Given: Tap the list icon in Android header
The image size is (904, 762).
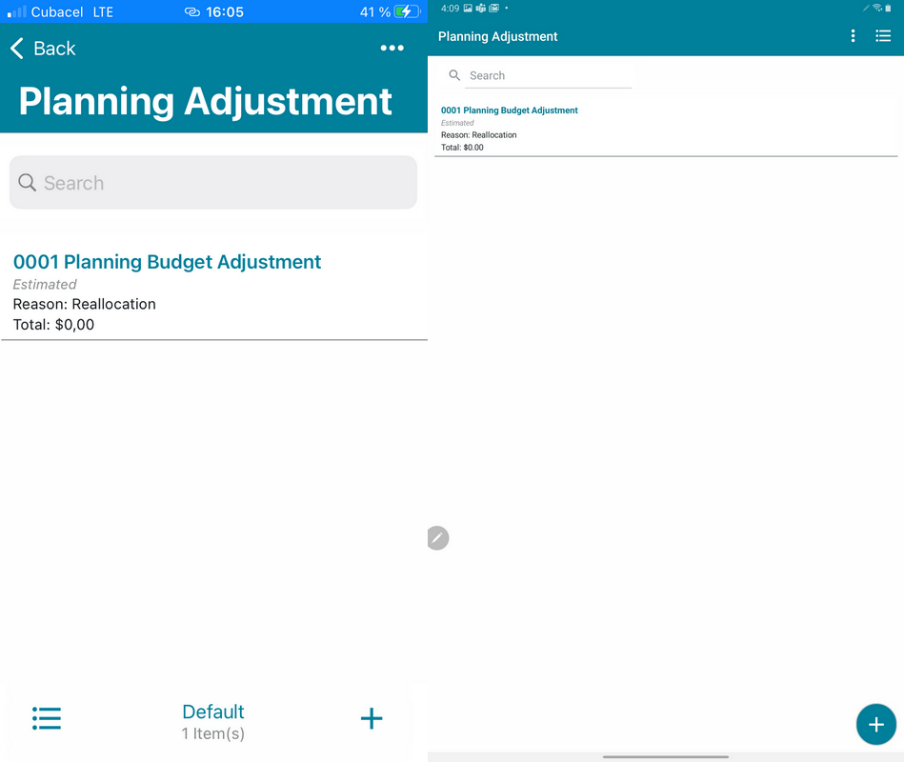Looking at the screenshot, I should (883, 36).
